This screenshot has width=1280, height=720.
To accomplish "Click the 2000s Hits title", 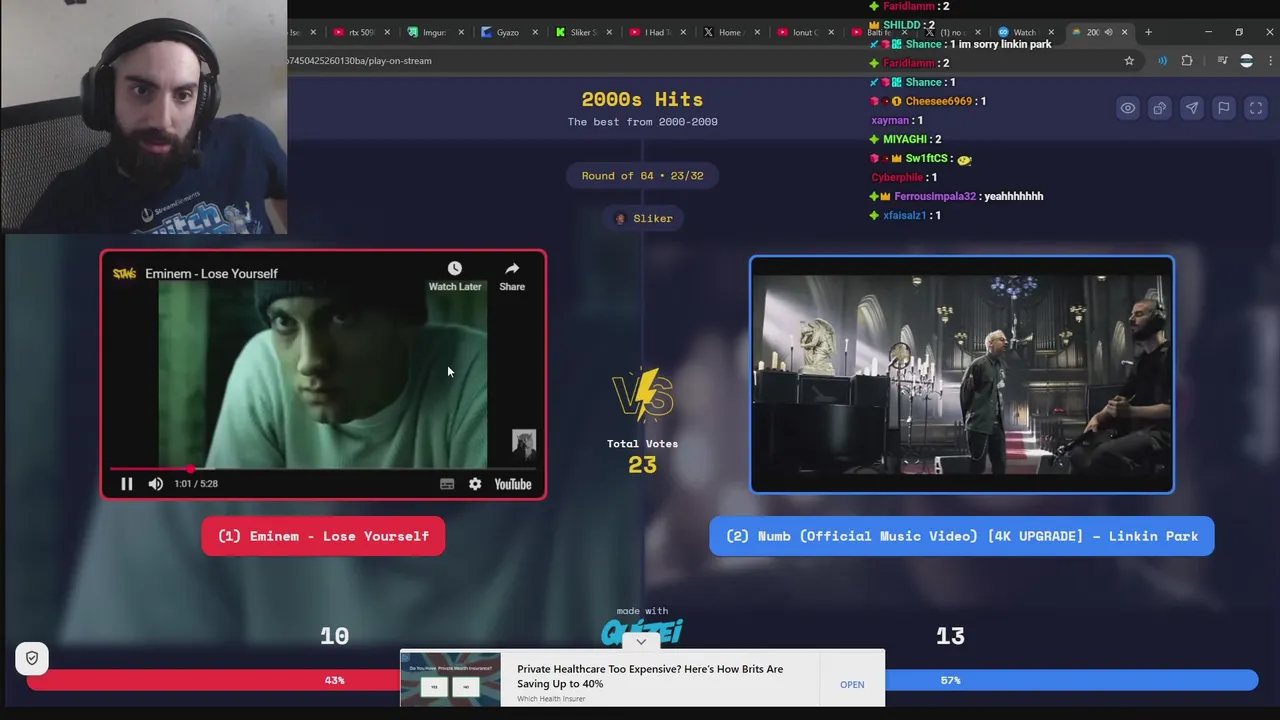I will point(642,100).
